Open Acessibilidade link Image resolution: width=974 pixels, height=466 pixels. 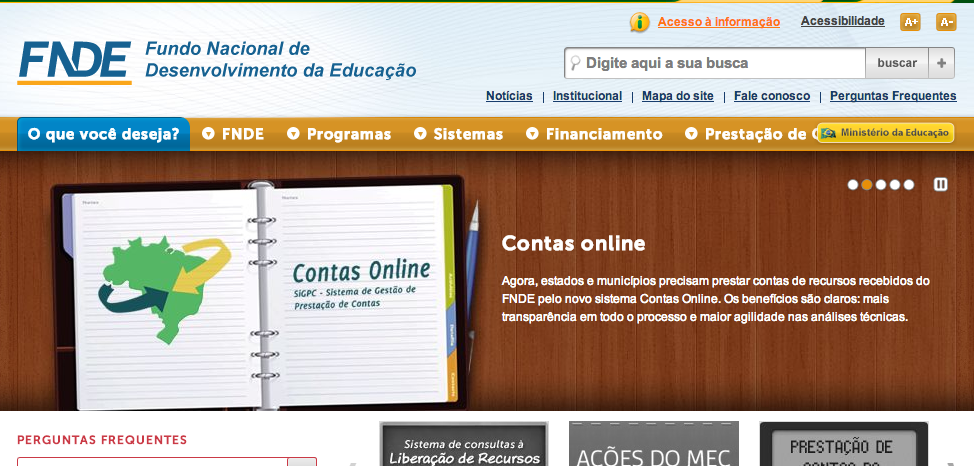click(842, 21)
